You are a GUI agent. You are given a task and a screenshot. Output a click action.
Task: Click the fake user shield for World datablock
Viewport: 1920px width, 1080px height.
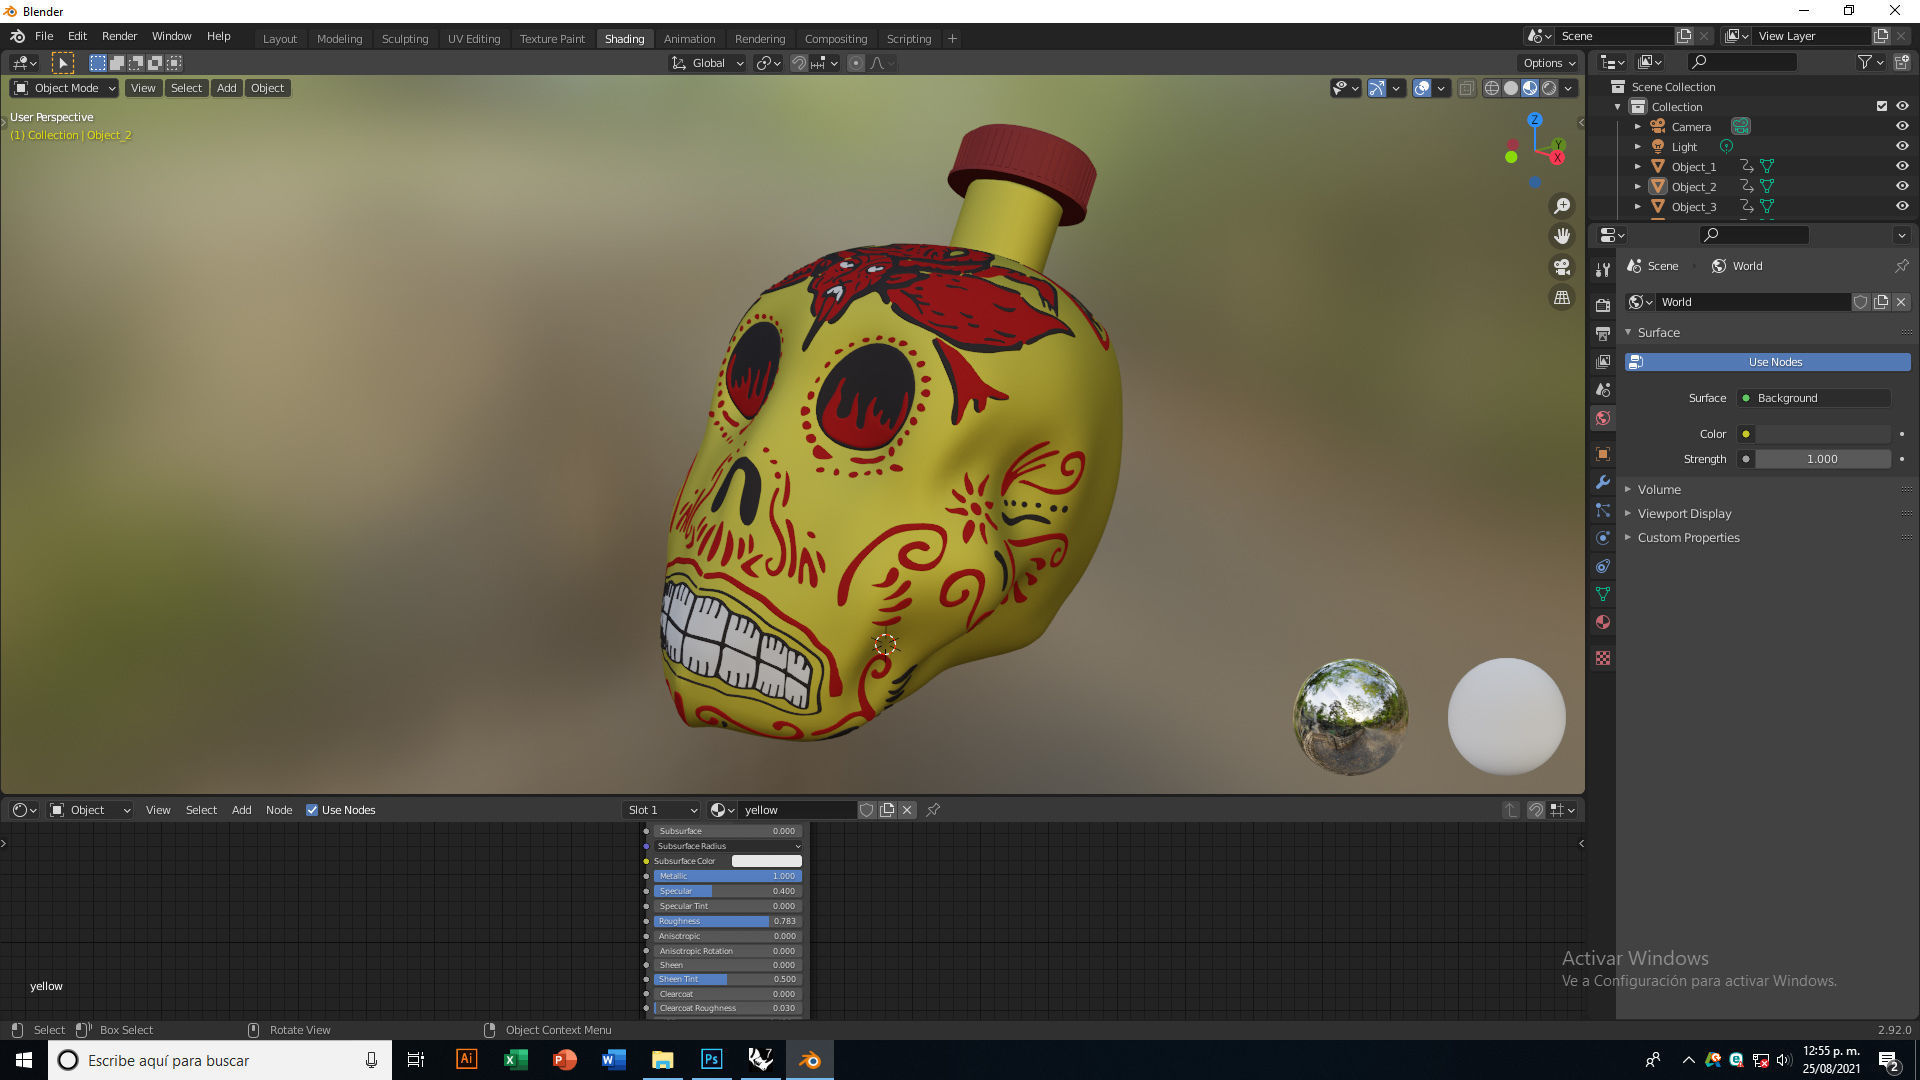click(x=1861, y=302)
